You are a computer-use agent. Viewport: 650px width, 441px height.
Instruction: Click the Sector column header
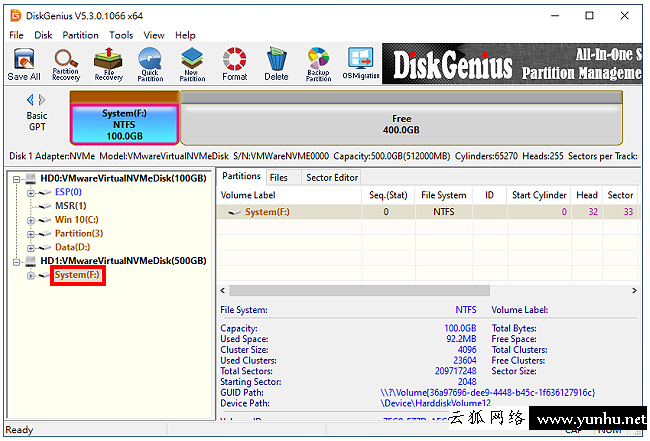[620, 195]
